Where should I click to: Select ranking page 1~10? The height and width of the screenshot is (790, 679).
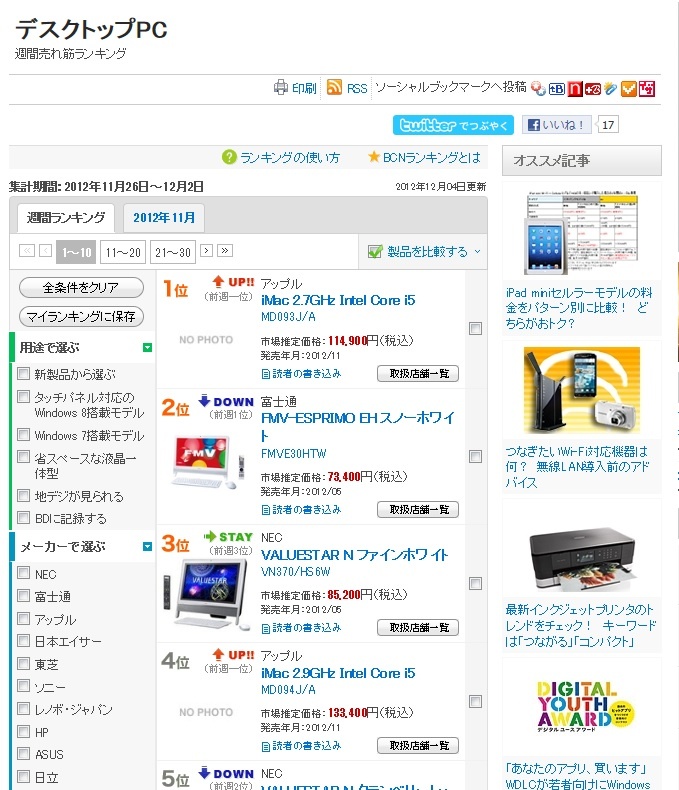point(76,252)
